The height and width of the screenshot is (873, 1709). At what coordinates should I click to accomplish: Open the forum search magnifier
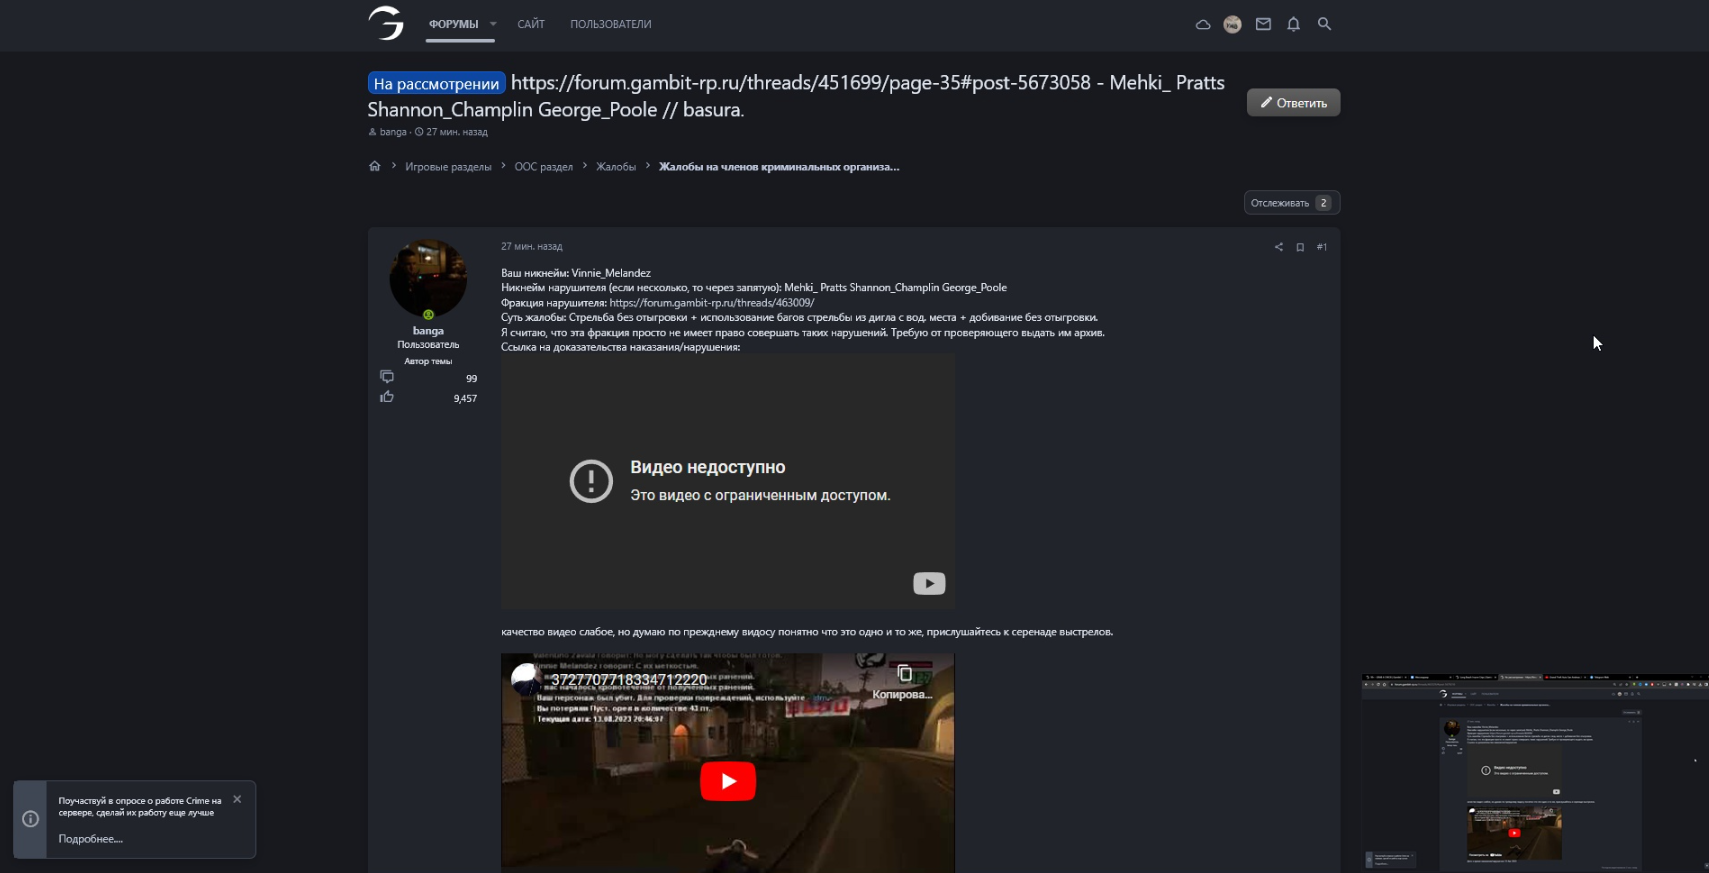1324,24
